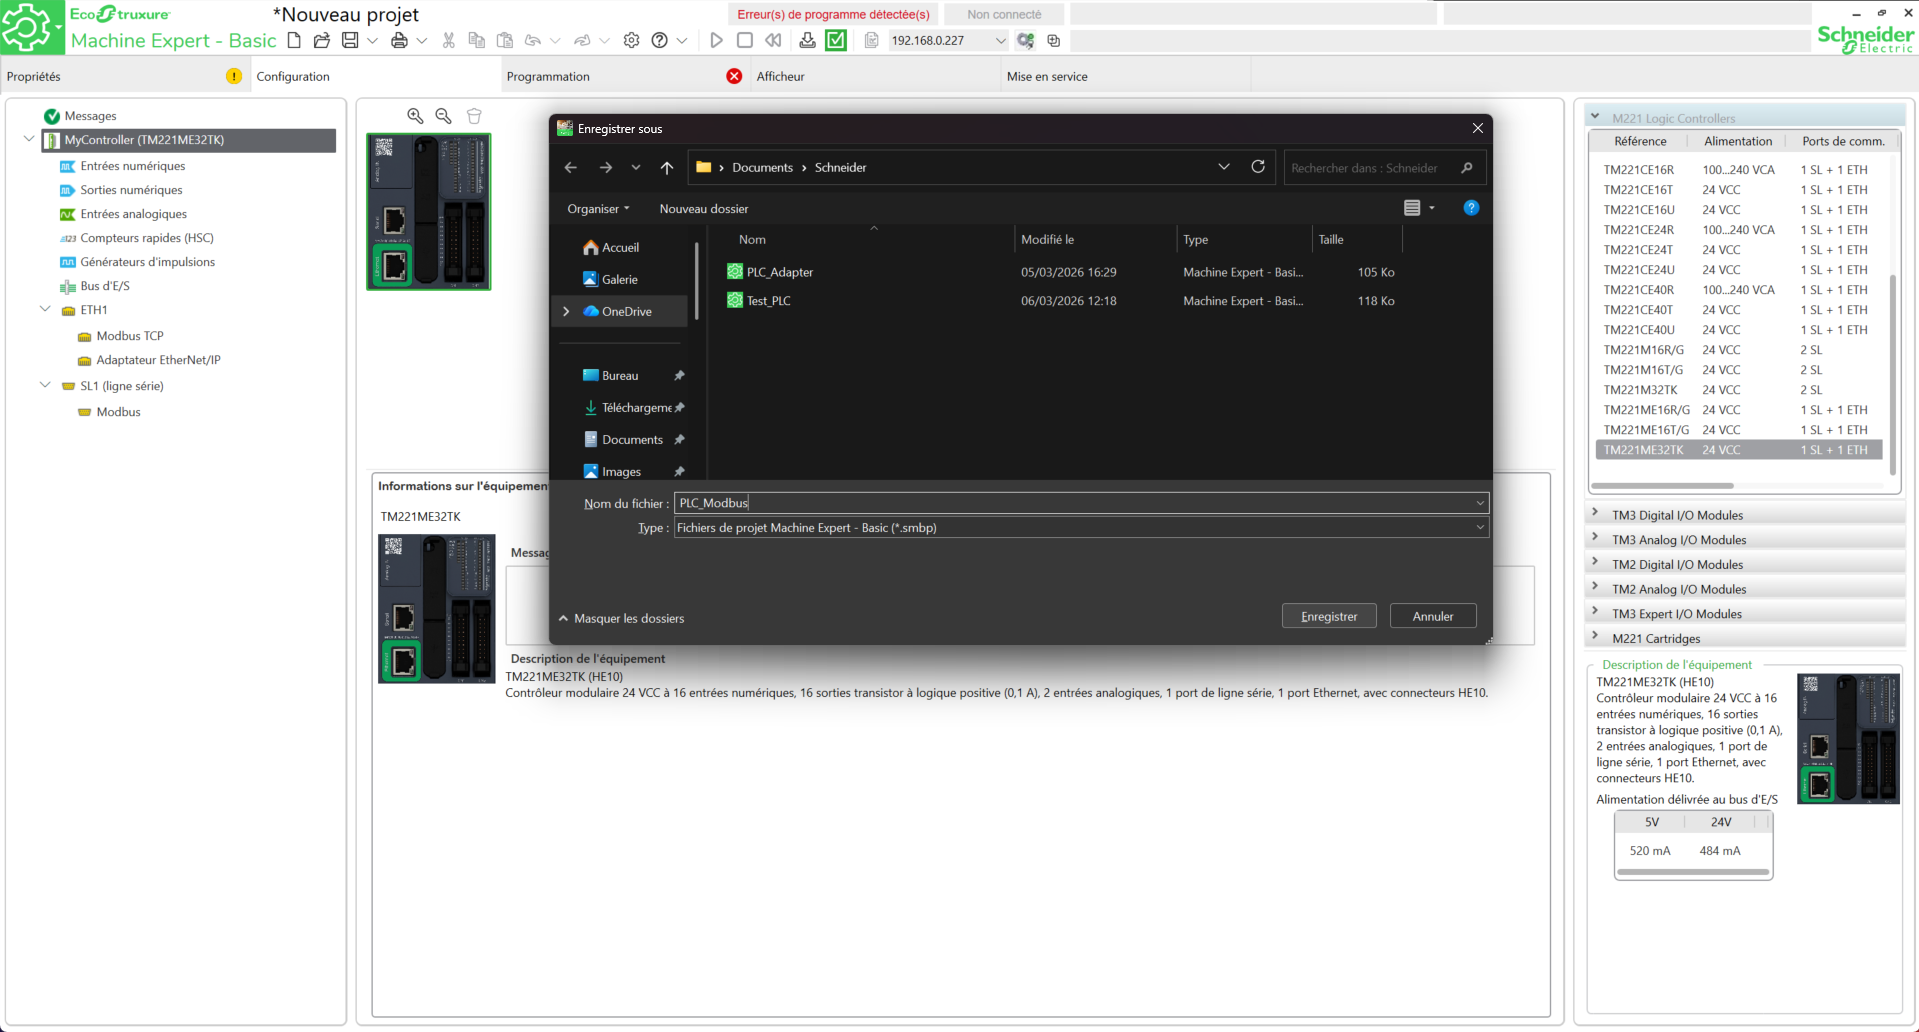Viewport: 1919px width, 1032px height.
Task: Open the IP address 192.168.0.227 dropdown
Action: (1000, 41)
